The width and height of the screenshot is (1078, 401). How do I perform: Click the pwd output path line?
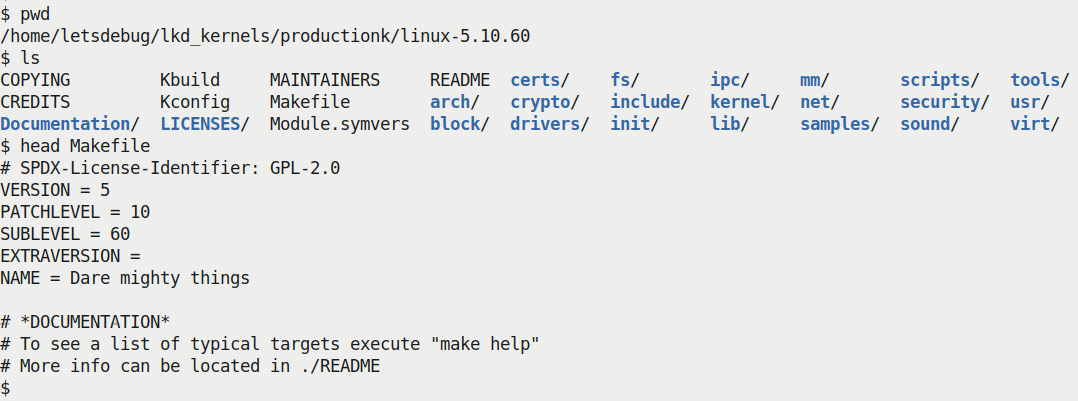(265, 36)
